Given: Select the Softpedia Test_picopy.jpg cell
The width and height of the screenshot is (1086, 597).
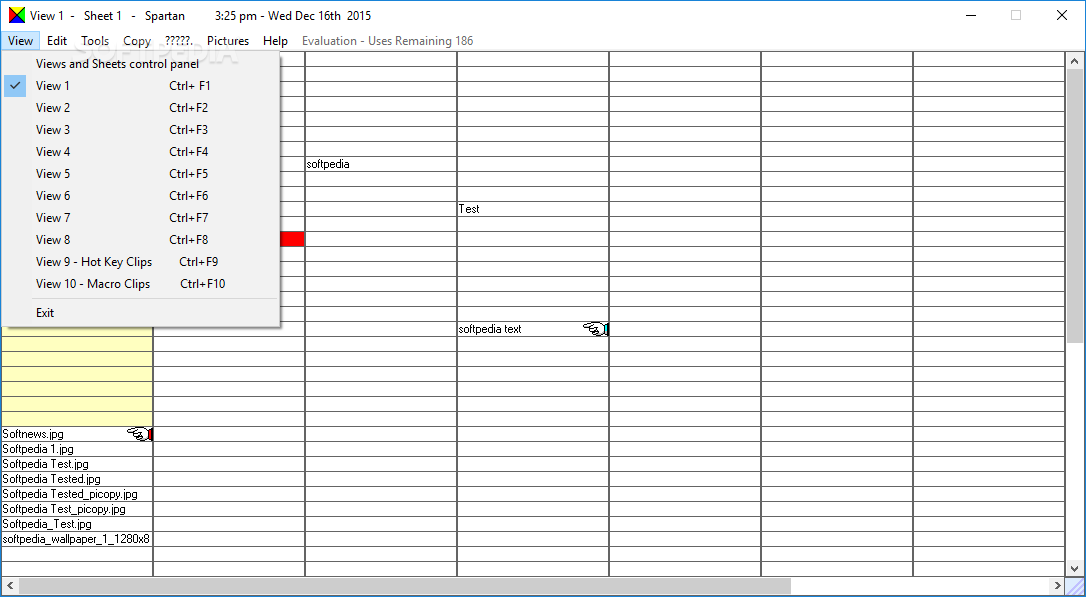Looking at the screenshot, I should coord(77,509).
